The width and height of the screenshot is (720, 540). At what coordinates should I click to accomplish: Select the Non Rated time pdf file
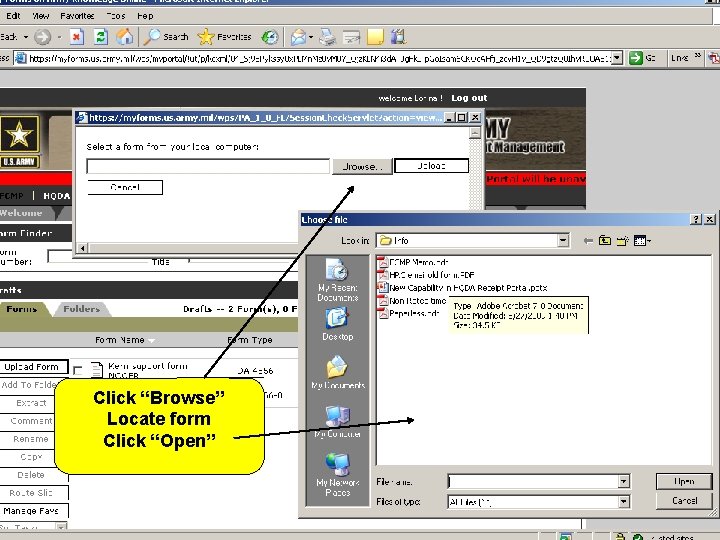(412, 301)
